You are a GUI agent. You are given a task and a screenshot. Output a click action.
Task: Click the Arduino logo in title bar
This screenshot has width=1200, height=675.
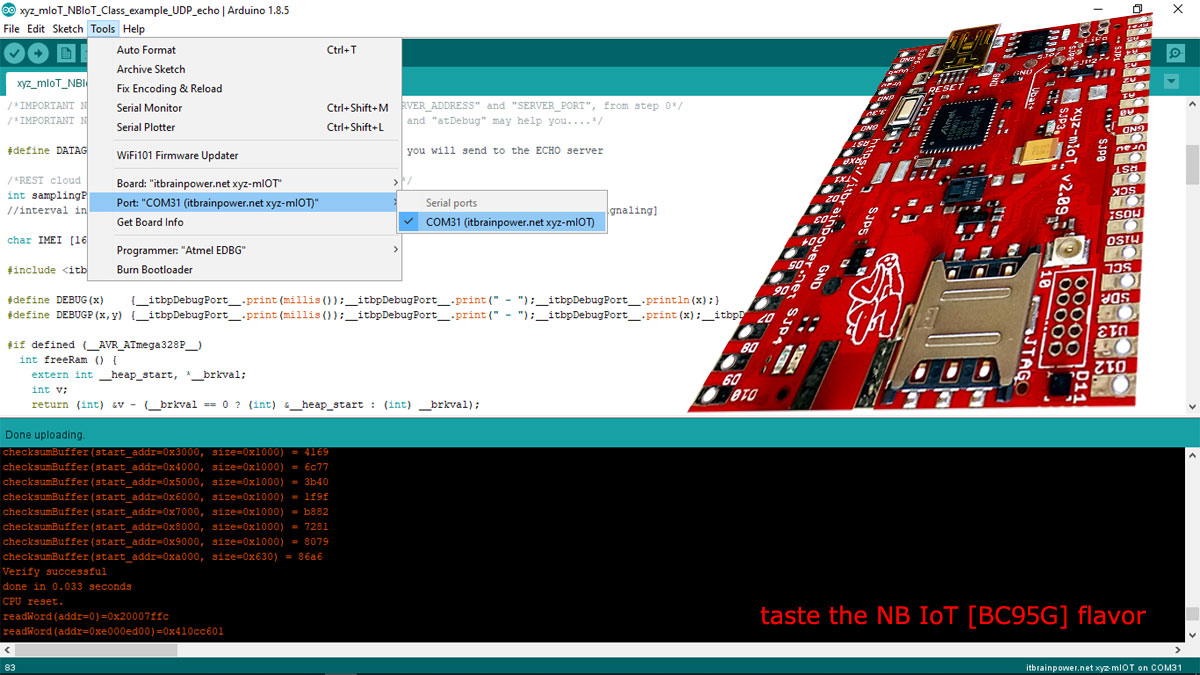click(9, 9)
